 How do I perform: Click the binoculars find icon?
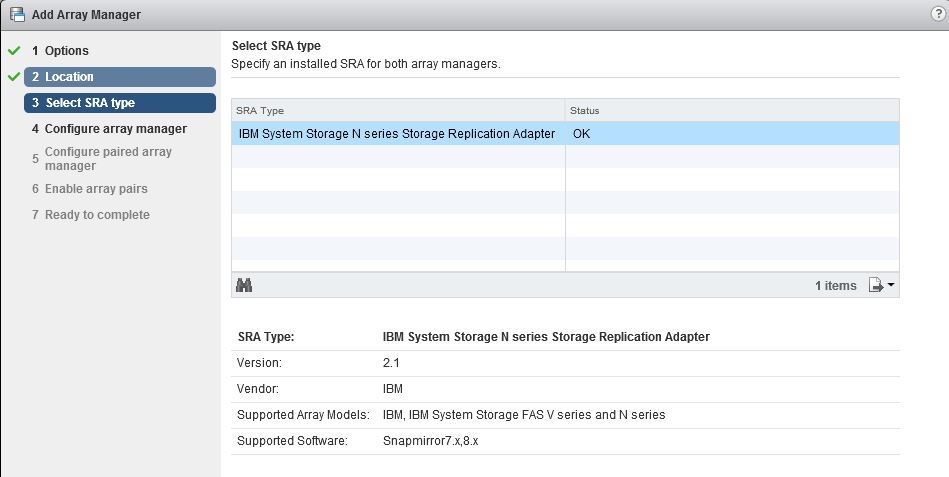(244, 285)
